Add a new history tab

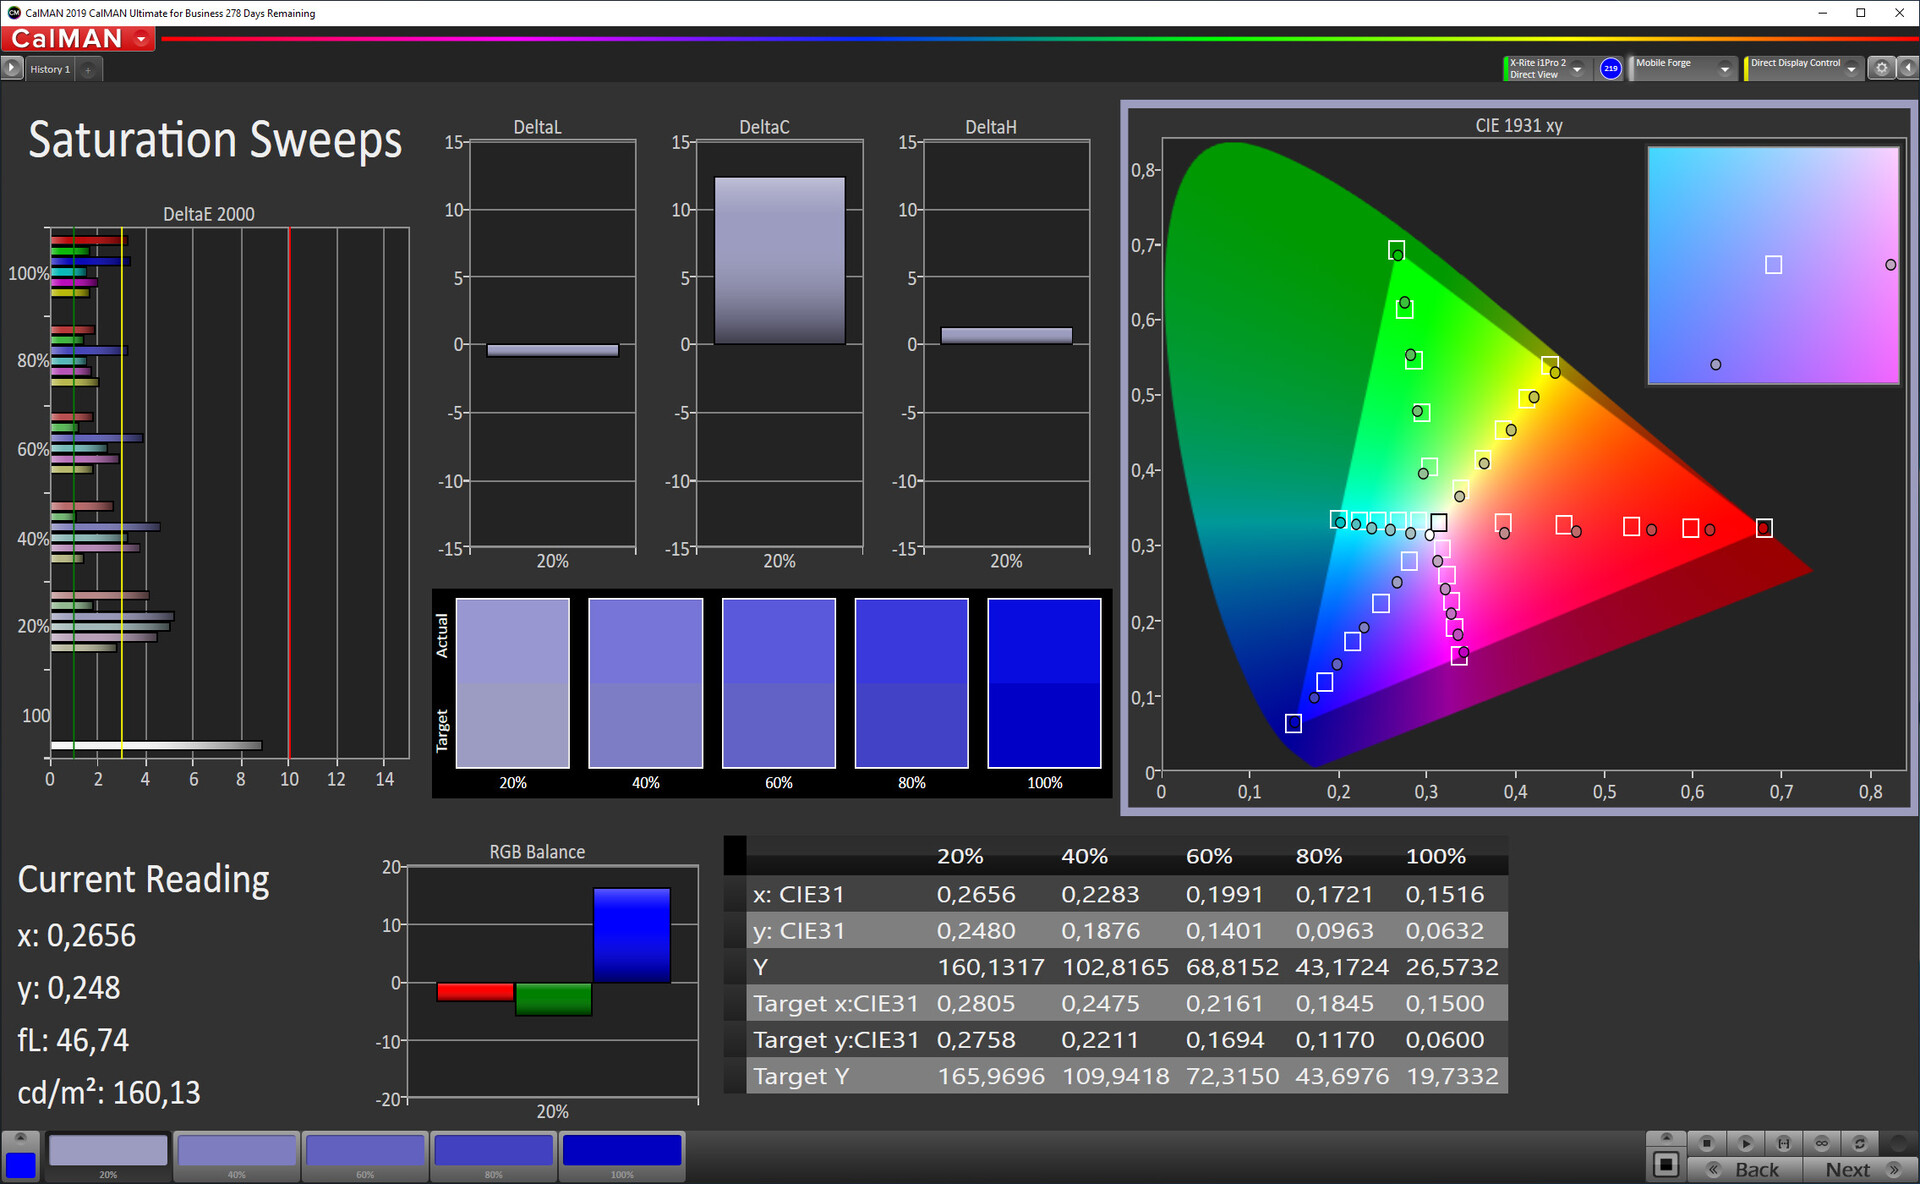88,69
